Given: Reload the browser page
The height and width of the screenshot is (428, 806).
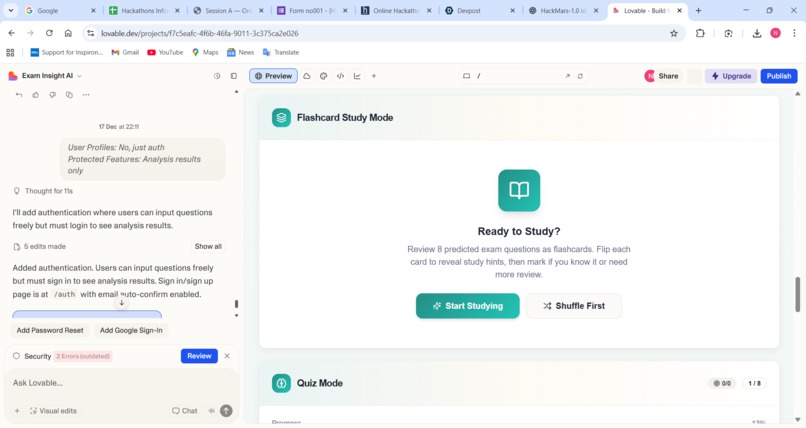Looking at the screenshot, I should pyautogui.click(x=49, y=33).
